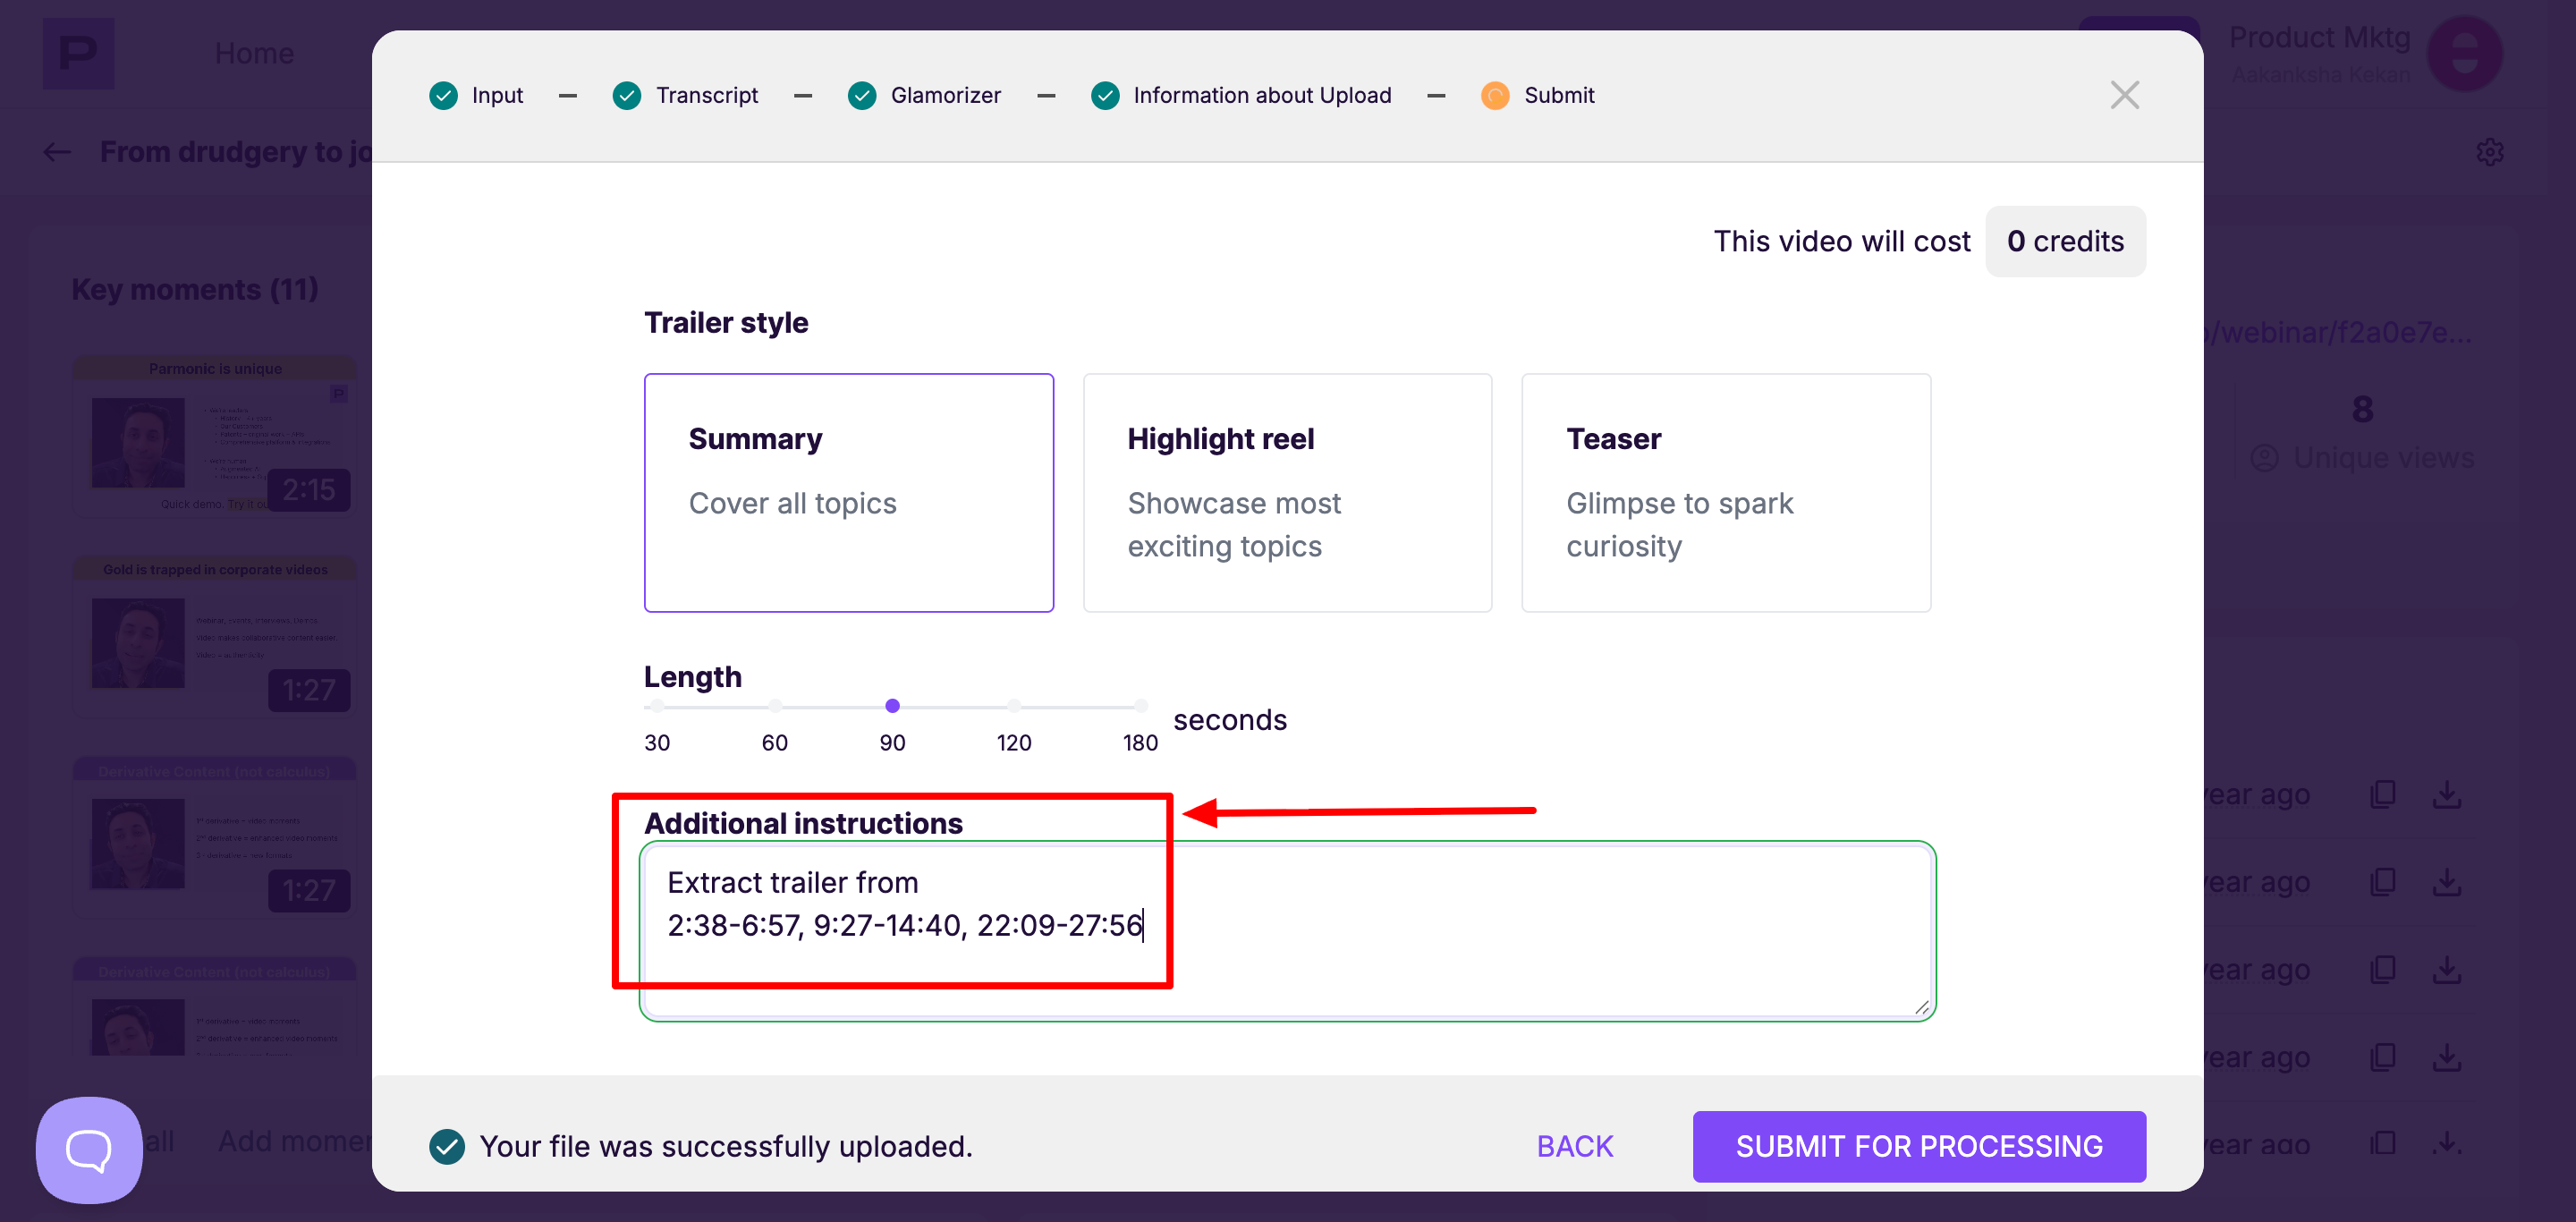Click SUBMIT FOR PROCESSING

tap(1919, 1146)
